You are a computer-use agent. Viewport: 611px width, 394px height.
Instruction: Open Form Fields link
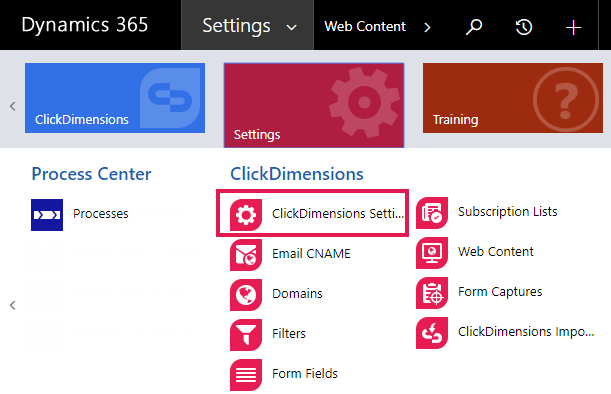(305, 374)
